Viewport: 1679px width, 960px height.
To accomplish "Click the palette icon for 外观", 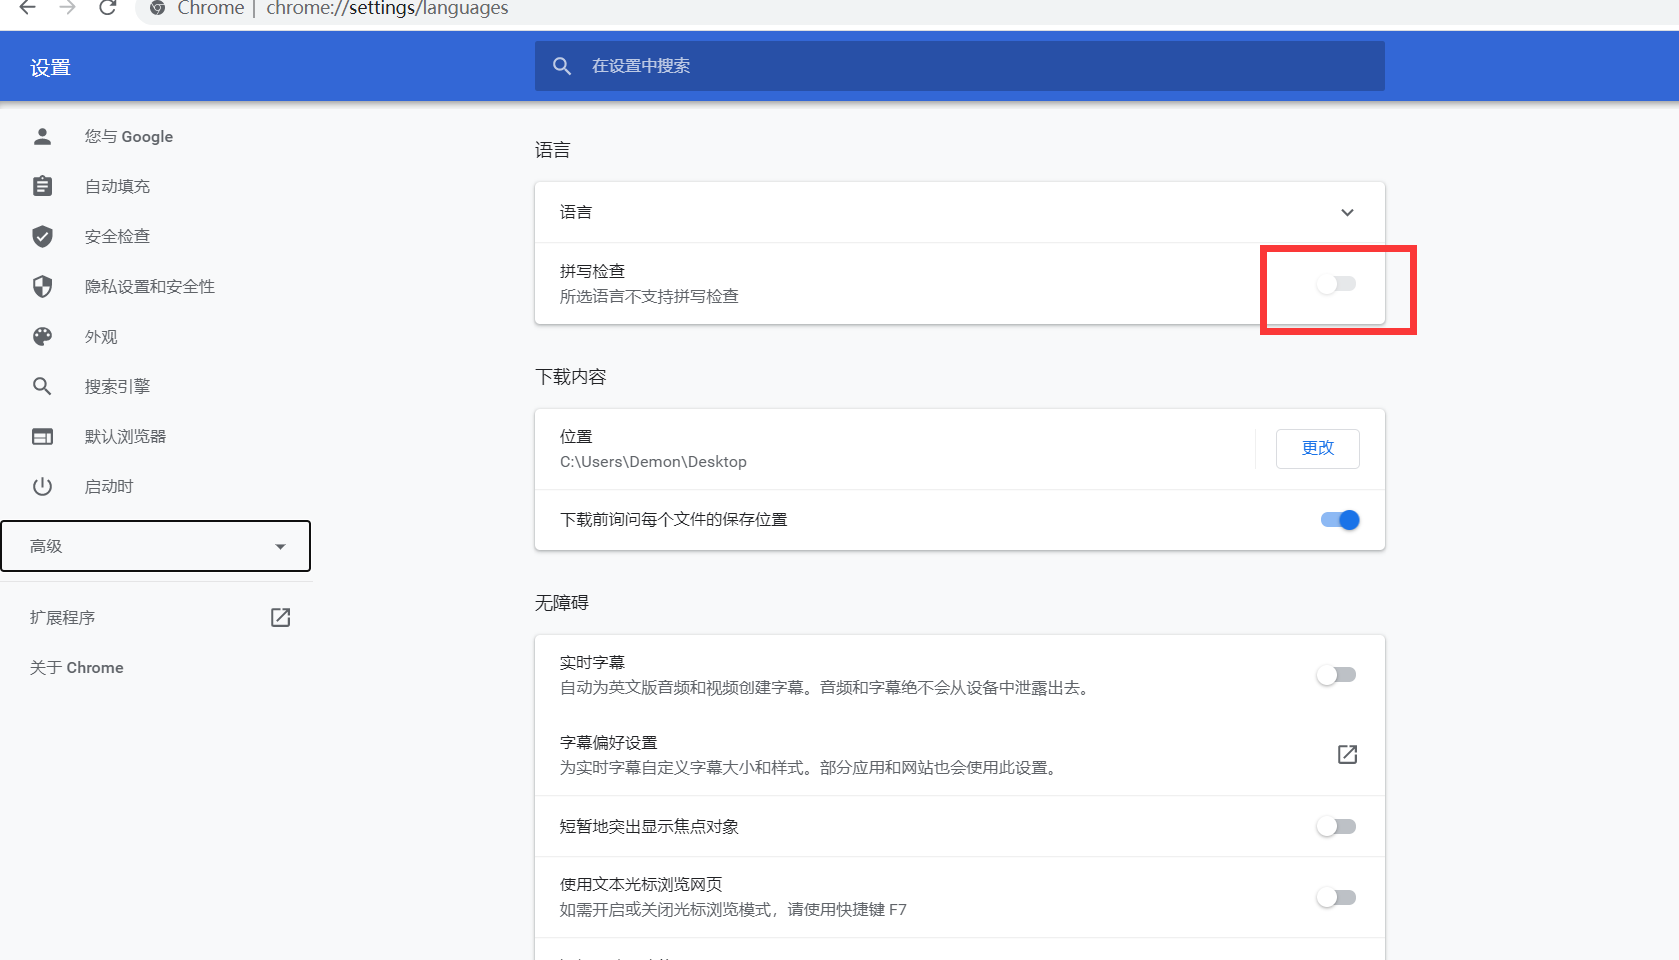I will tap(42, 336).
